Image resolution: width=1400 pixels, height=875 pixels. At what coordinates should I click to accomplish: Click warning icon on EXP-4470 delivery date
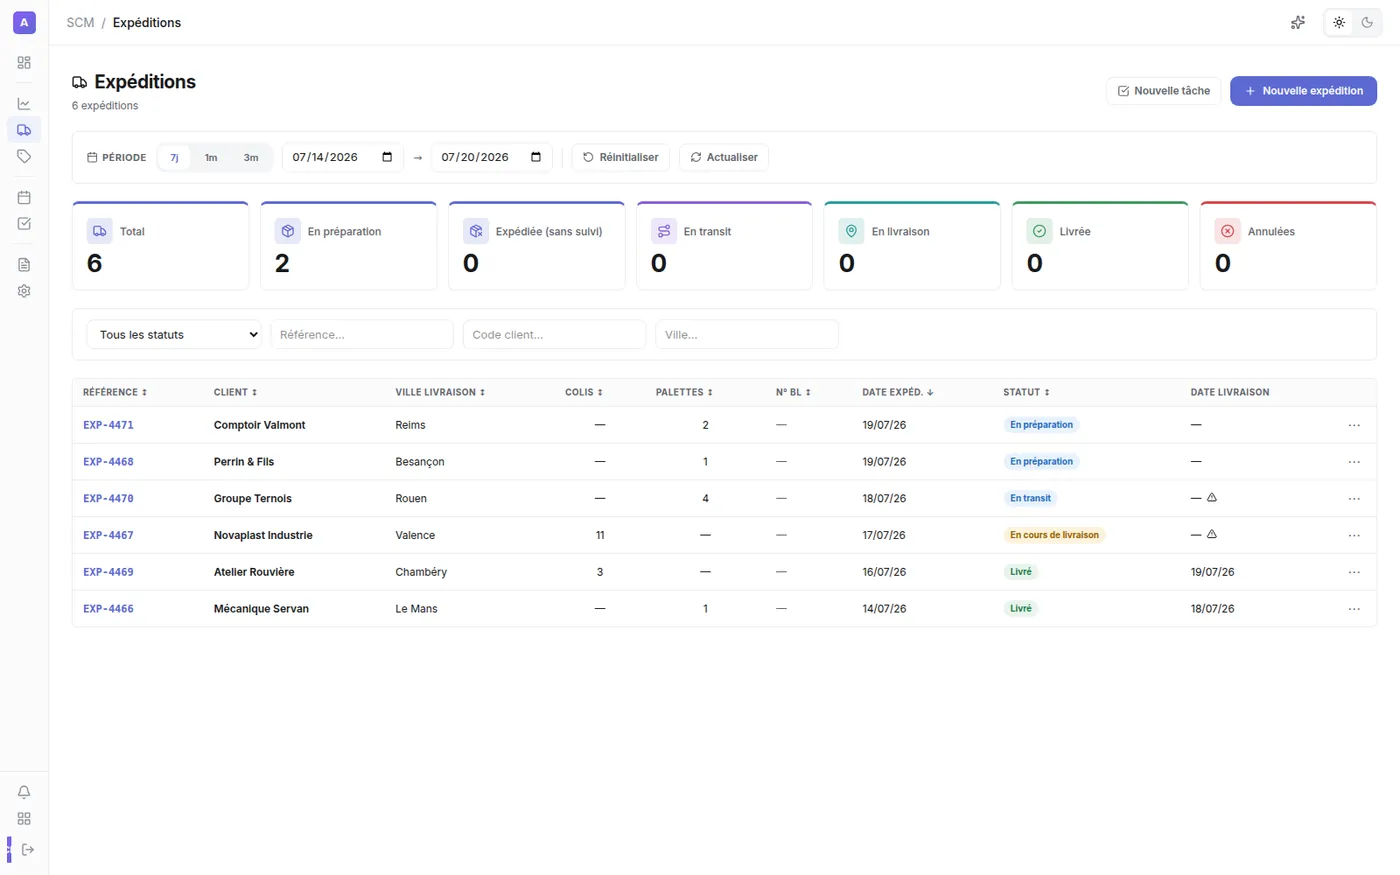[x=1211, y=497]
